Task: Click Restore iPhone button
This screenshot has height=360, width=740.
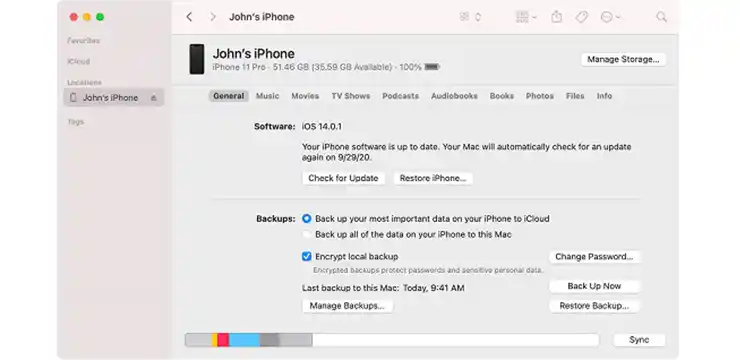Action: point(433,178)
